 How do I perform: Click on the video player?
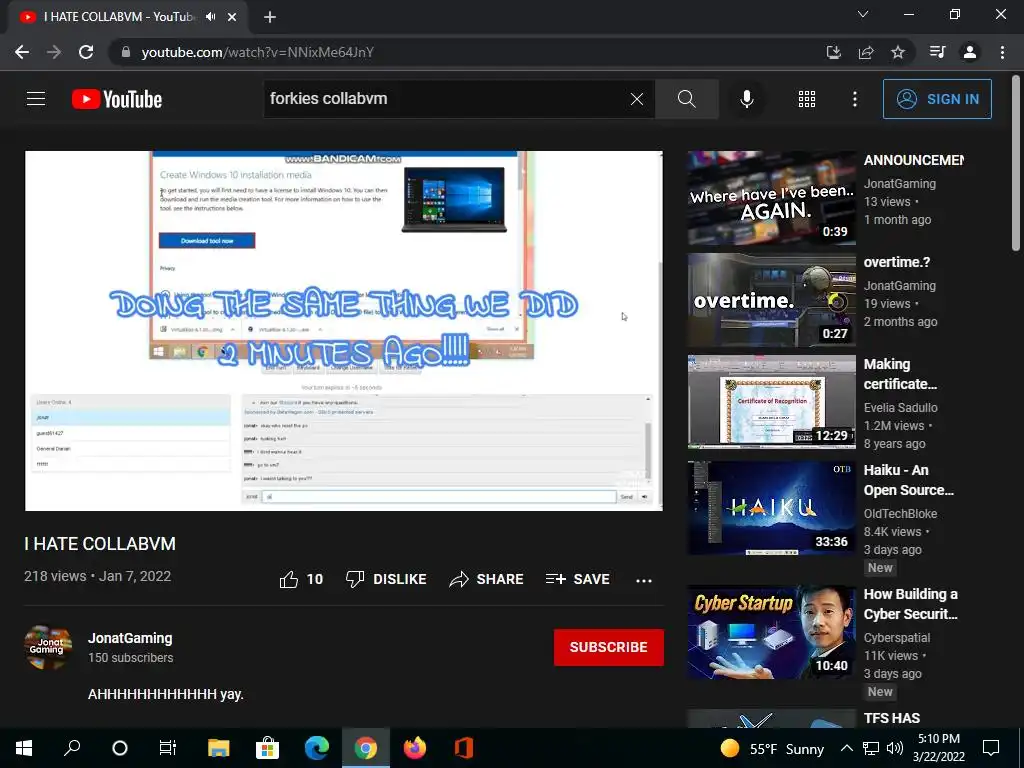point(344,330)
